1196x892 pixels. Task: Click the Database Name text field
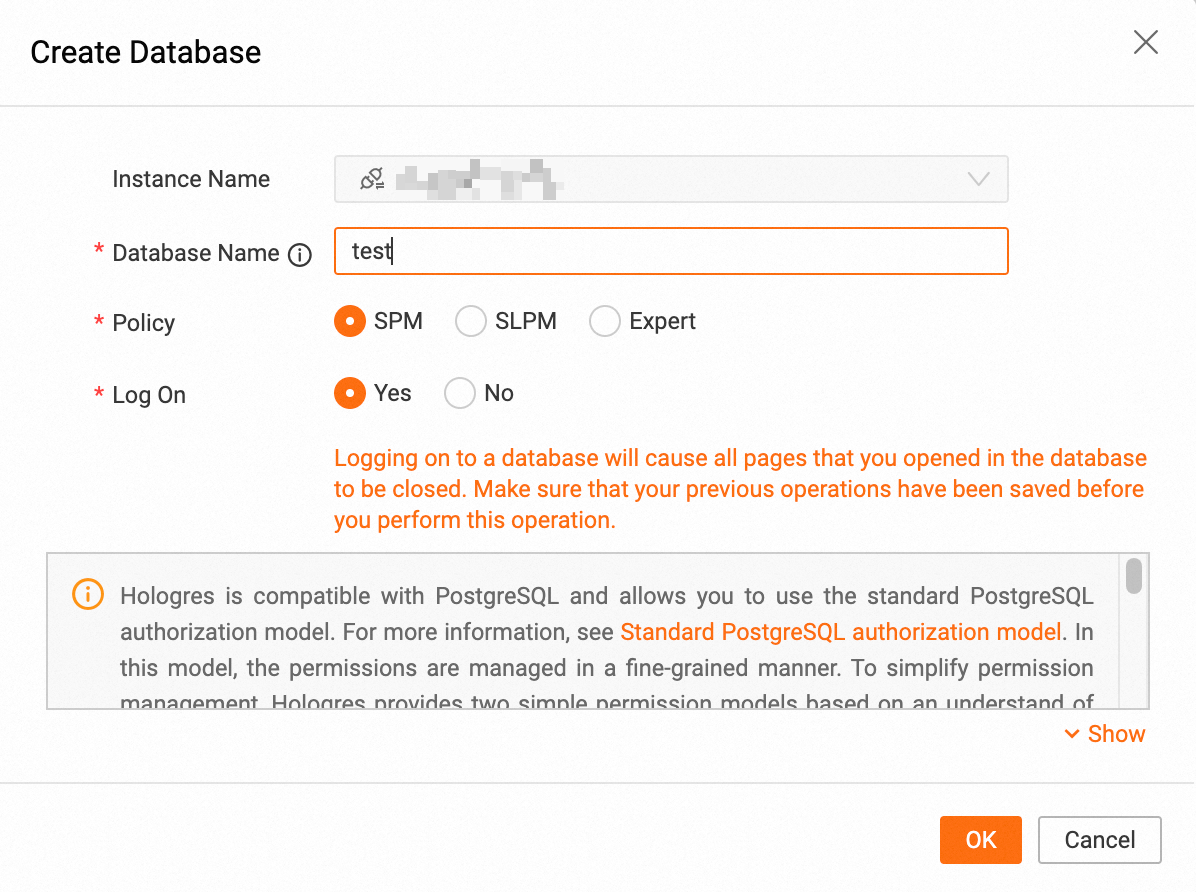click(670, 251)
